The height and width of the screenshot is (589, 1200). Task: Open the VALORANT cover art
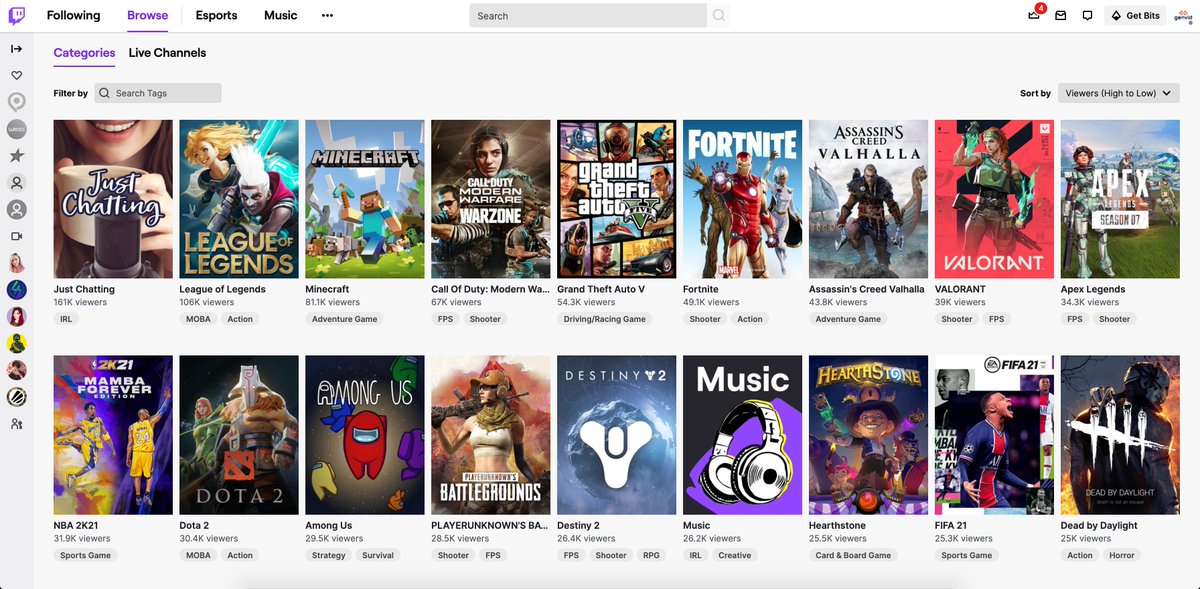tap(994, 199)
